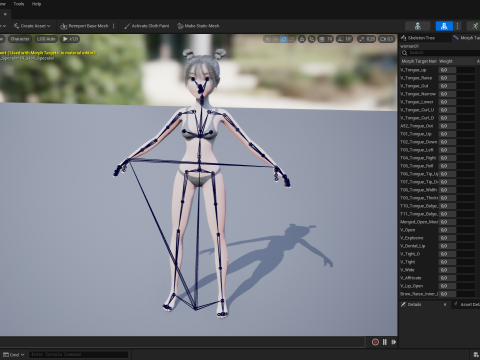The height and width of the screenshot is (360, 480).
Task: Step forward one frame
Action: pos(394,342)
